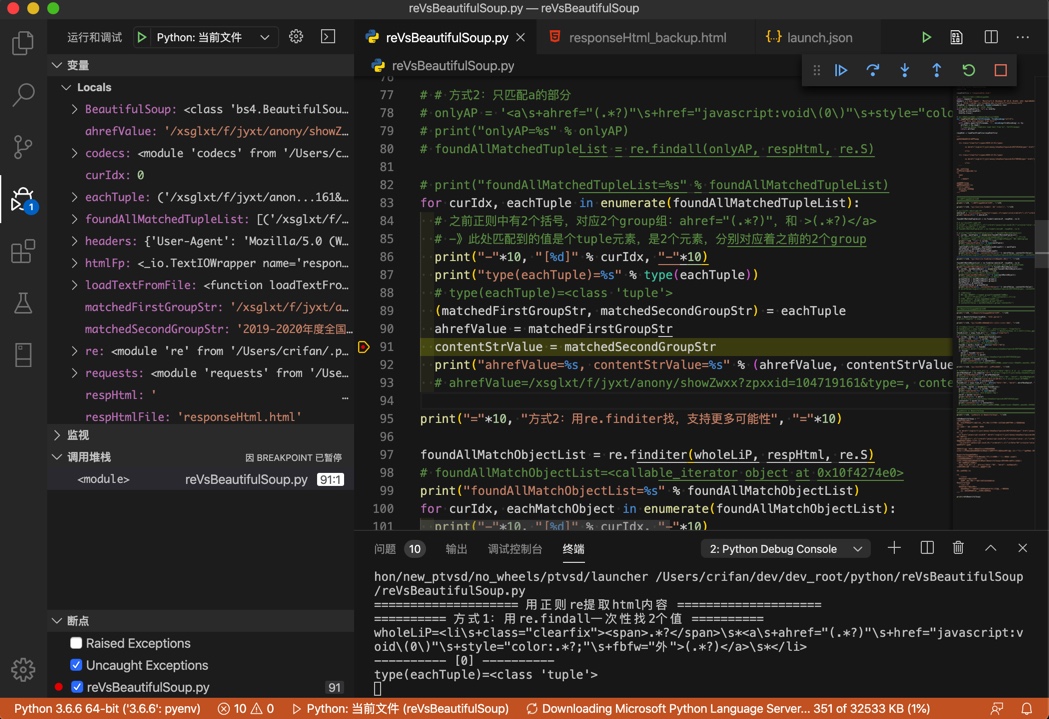
Task: Open the Explorer view in activity bar
Action: click(x=23, y=43)
